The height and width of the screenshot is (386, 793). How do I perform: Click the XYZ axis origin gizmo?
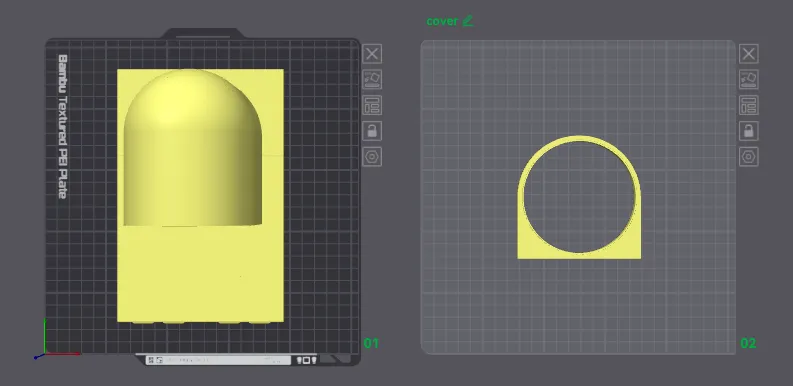pos(45,354)
